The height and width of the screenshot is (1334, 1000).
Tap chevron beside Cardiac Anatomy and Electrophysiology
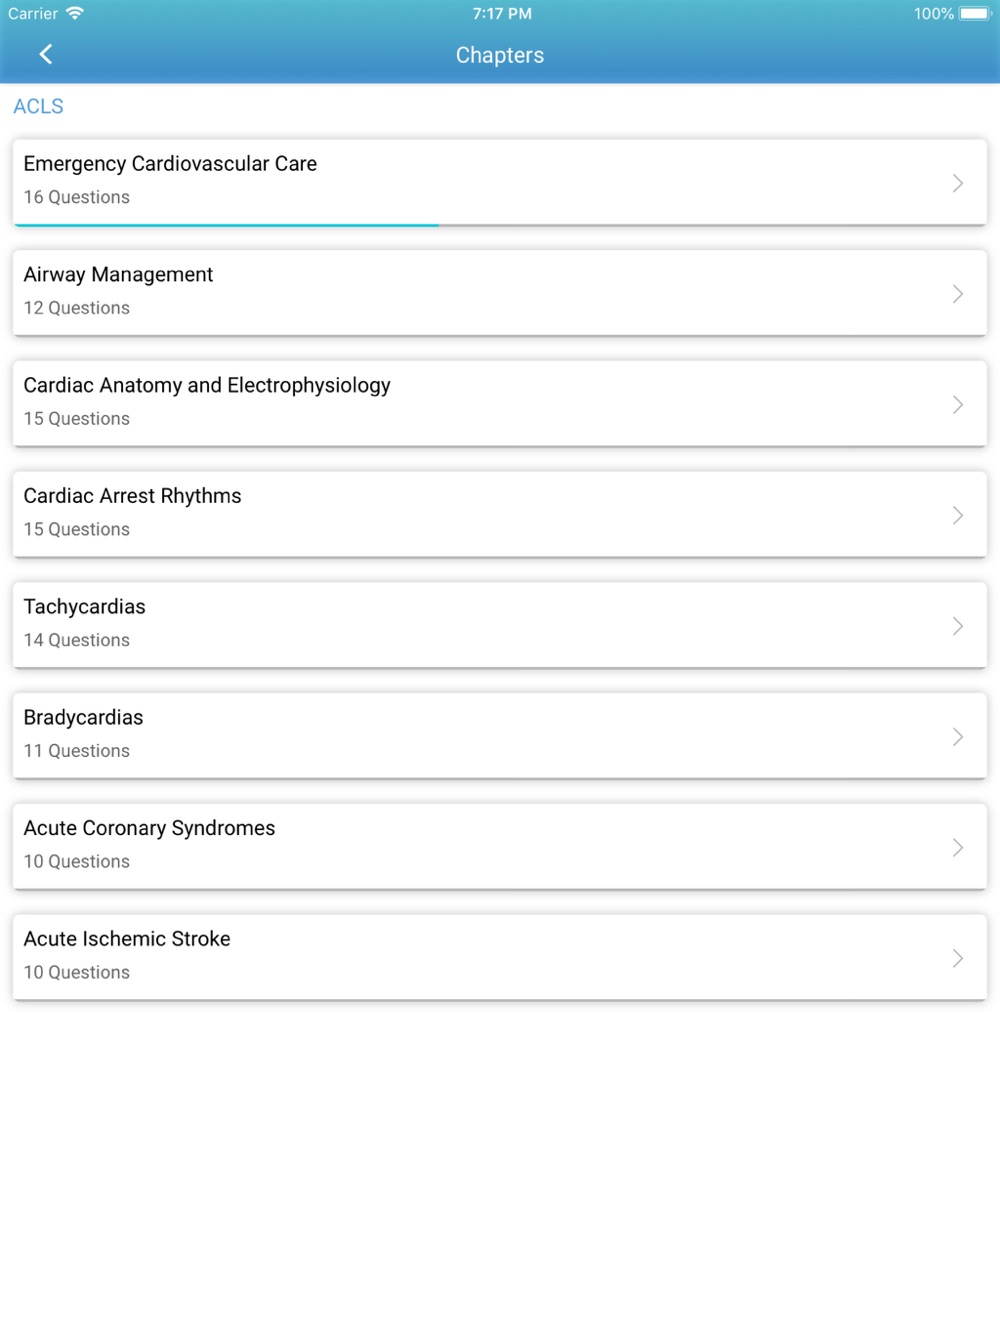(957, 405)
